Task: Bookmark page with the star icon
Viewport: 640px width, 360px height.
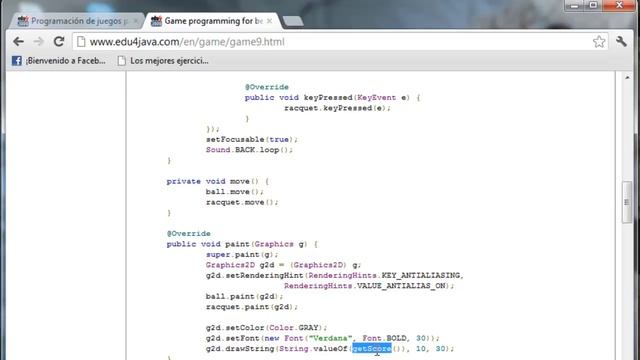Action: 599,42
